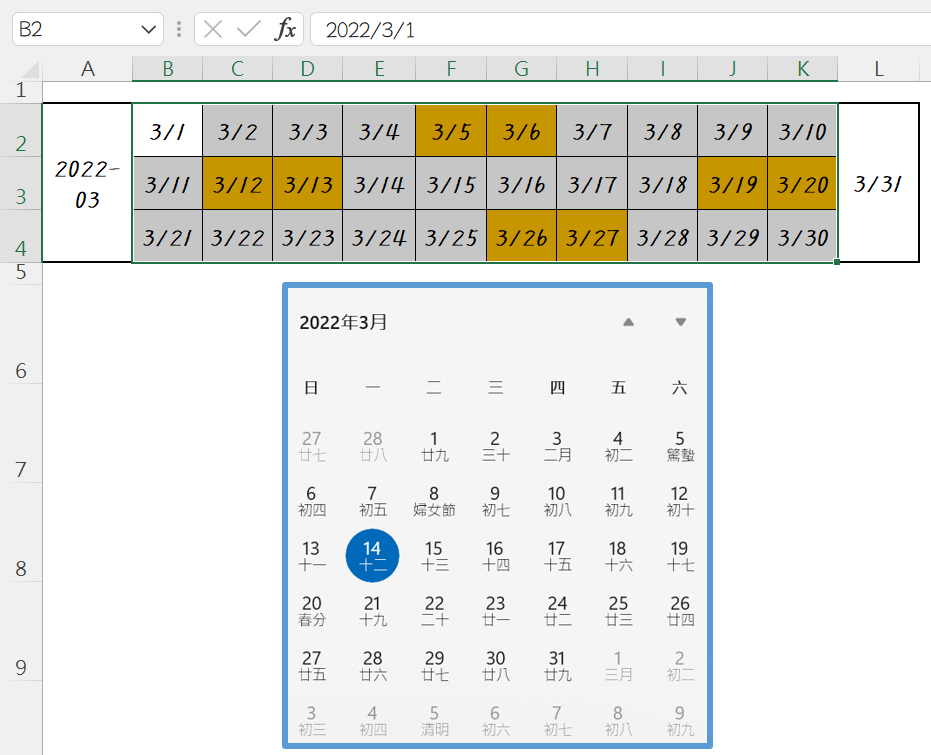Select column L header
Viewport: 931px width, 755px height.
point(879,69)
